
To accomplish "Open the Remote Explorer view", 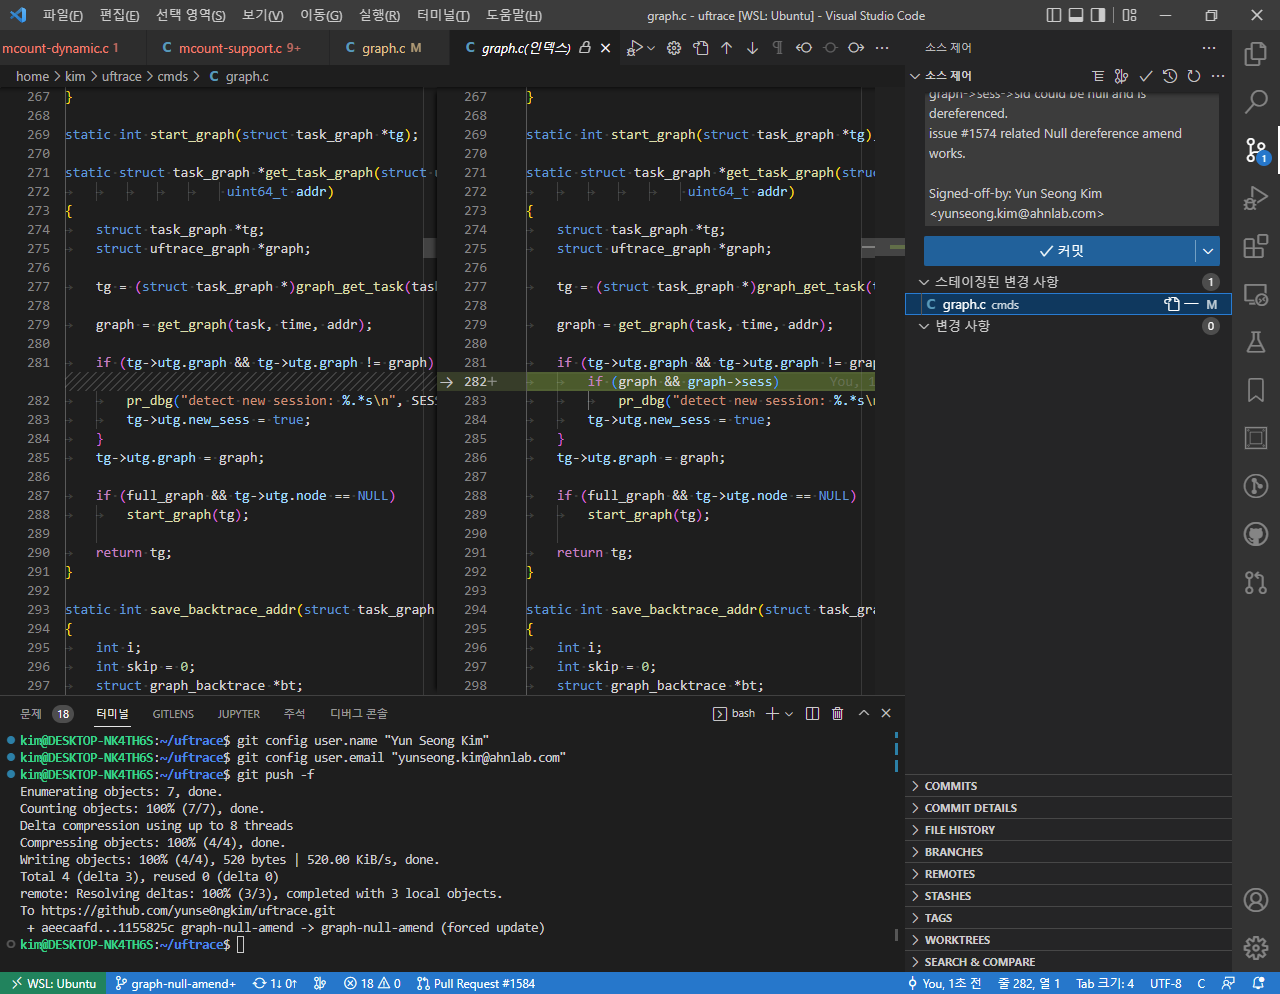I will pyautogui.click(x=1256, y=294).
